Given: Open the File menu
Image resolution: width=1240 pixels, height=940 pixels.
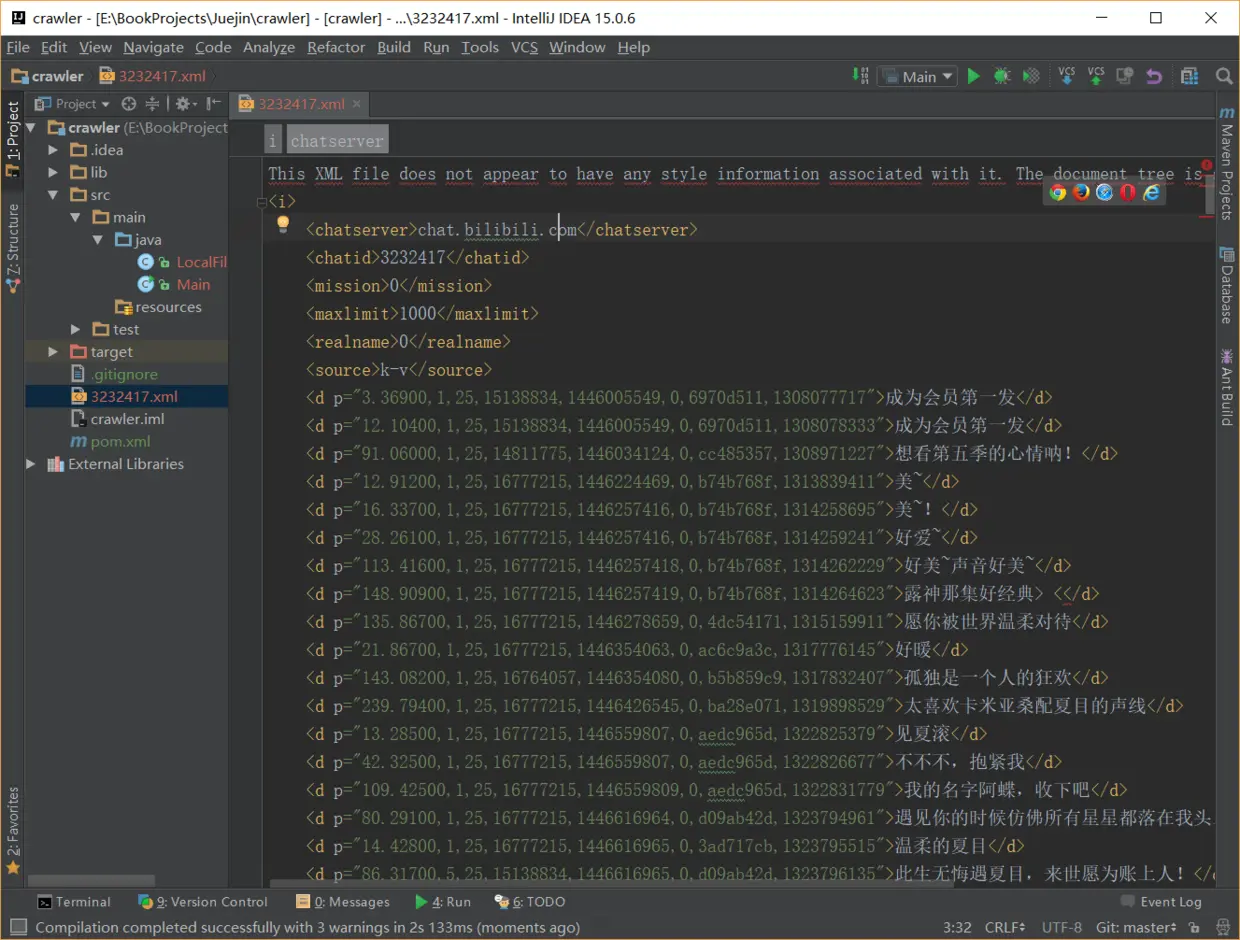Looking at the screenshot, I should pos(18,47).
